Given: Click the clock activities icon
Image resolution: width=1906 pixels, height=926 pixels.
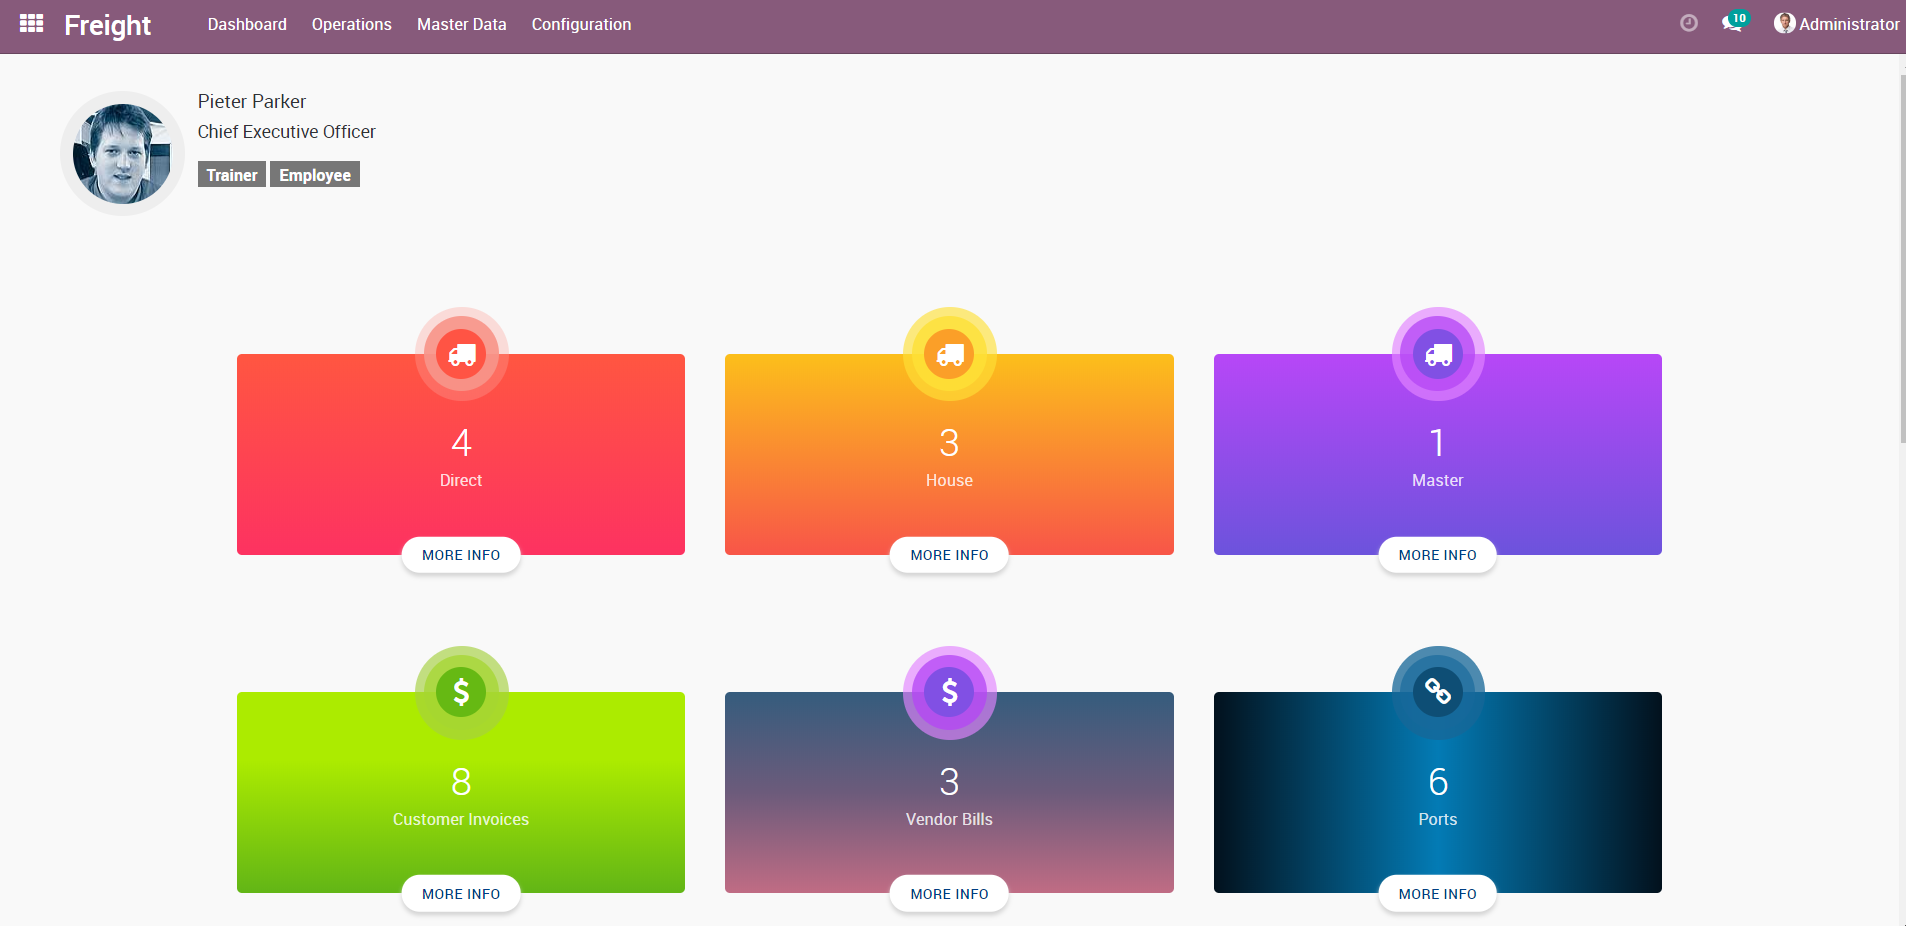Looking at the screenshot, I should (1688, 23).
